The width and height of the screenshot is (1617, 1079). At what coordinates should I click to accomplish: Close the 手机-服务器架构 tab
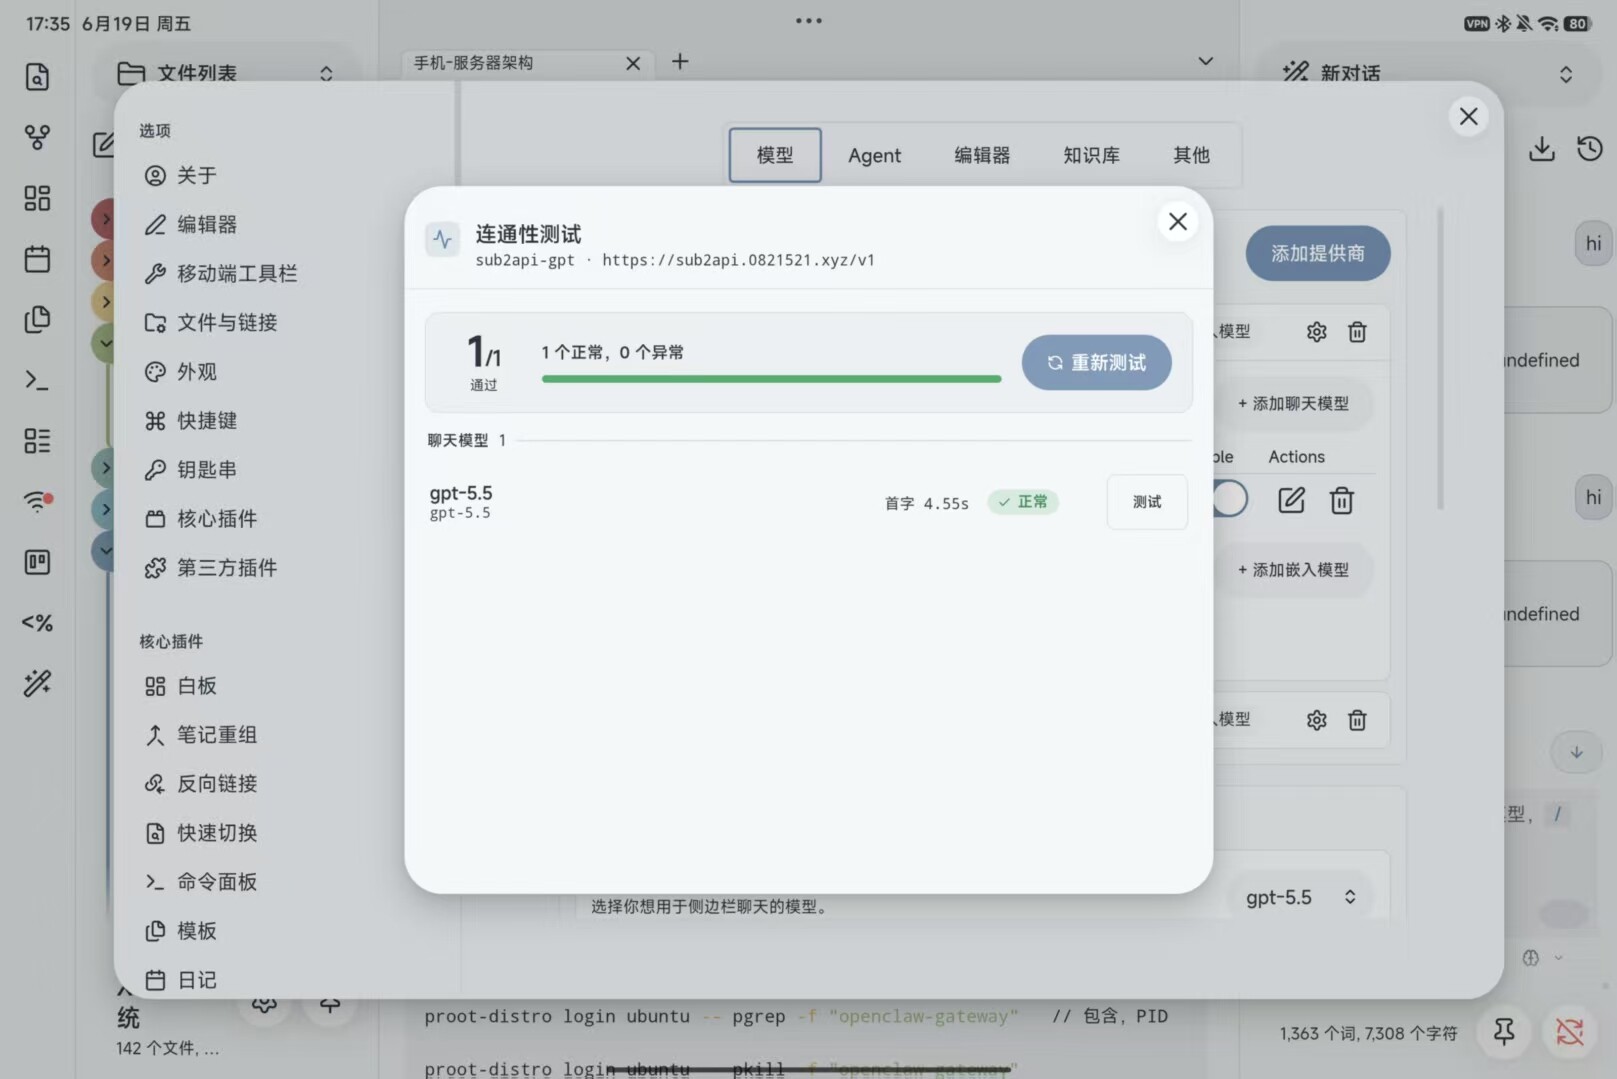633,63
